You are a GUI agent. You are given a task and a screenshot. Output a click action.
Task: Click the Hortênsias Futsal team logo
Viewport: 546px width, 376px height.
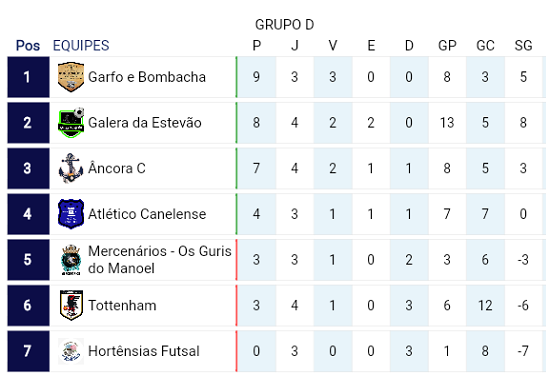pyautogui.click(x=71, y=351)
